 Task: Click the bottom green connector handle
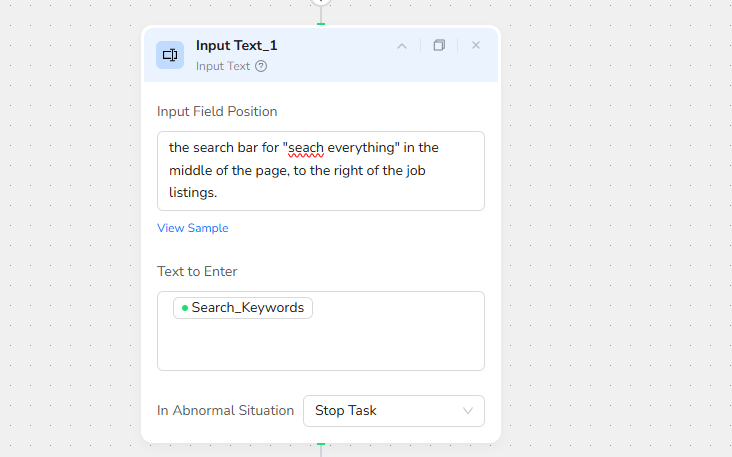pos(321,443)
